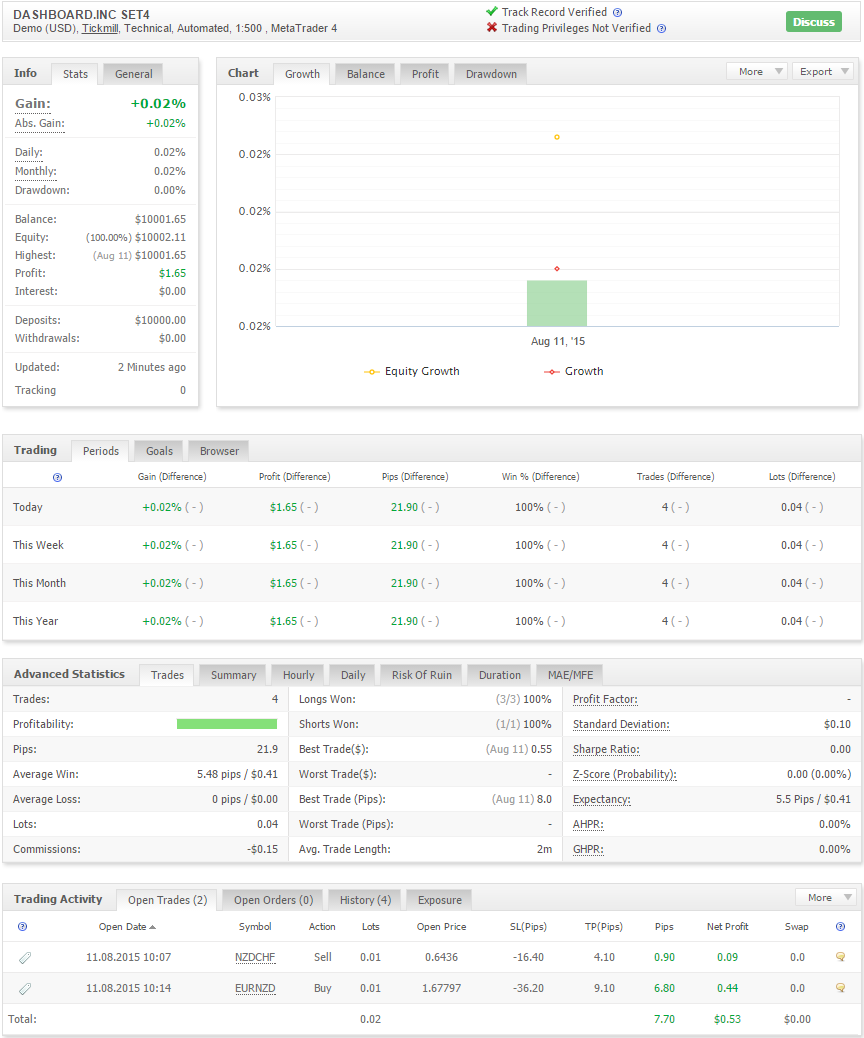Open the Advanced Statistics Trades tab

[167, 675]
